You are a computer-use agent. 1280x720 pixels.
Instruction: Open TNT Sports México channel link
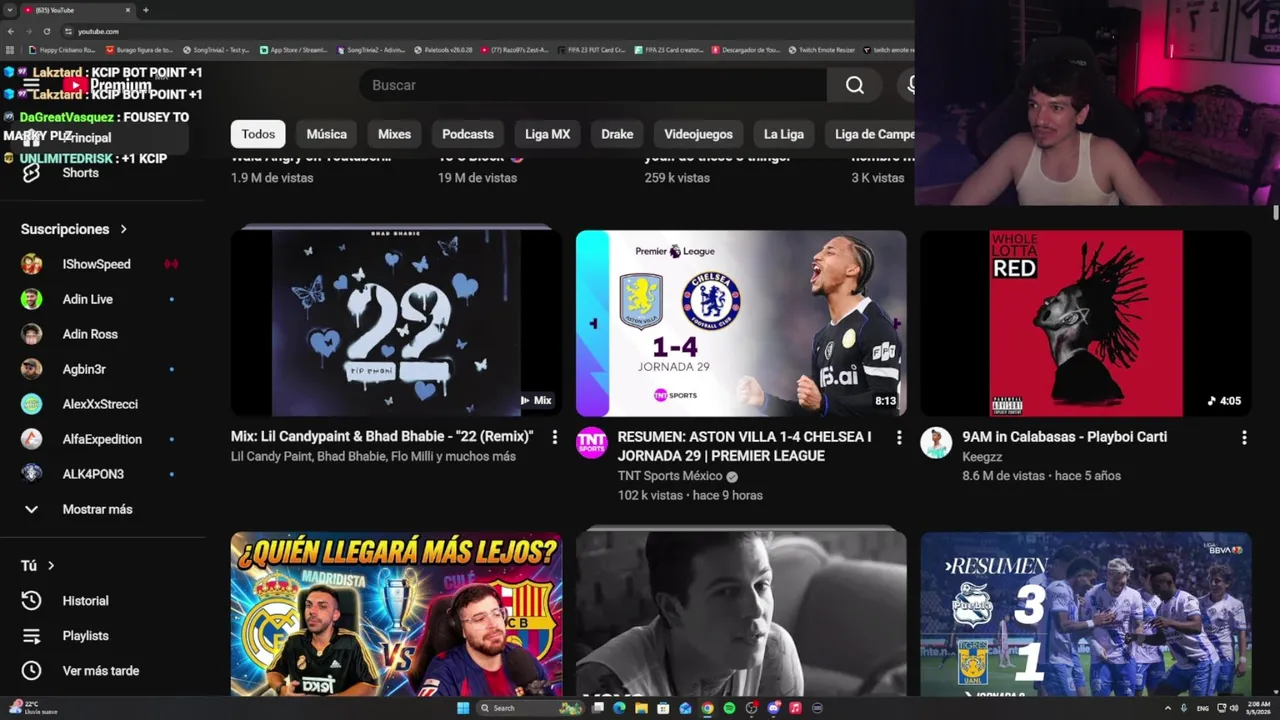670,476
